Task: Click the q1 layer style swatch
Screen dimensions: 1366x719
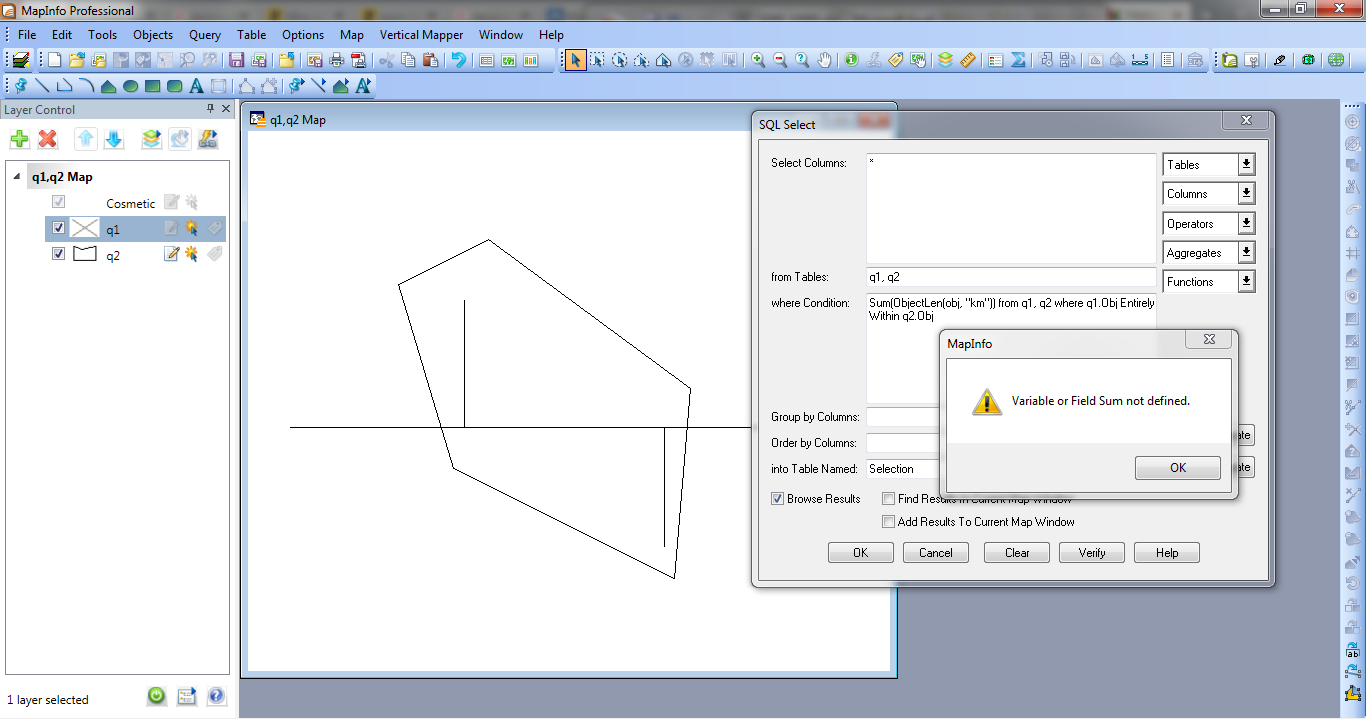Action: pyautogui.click(x=85, y=228)
